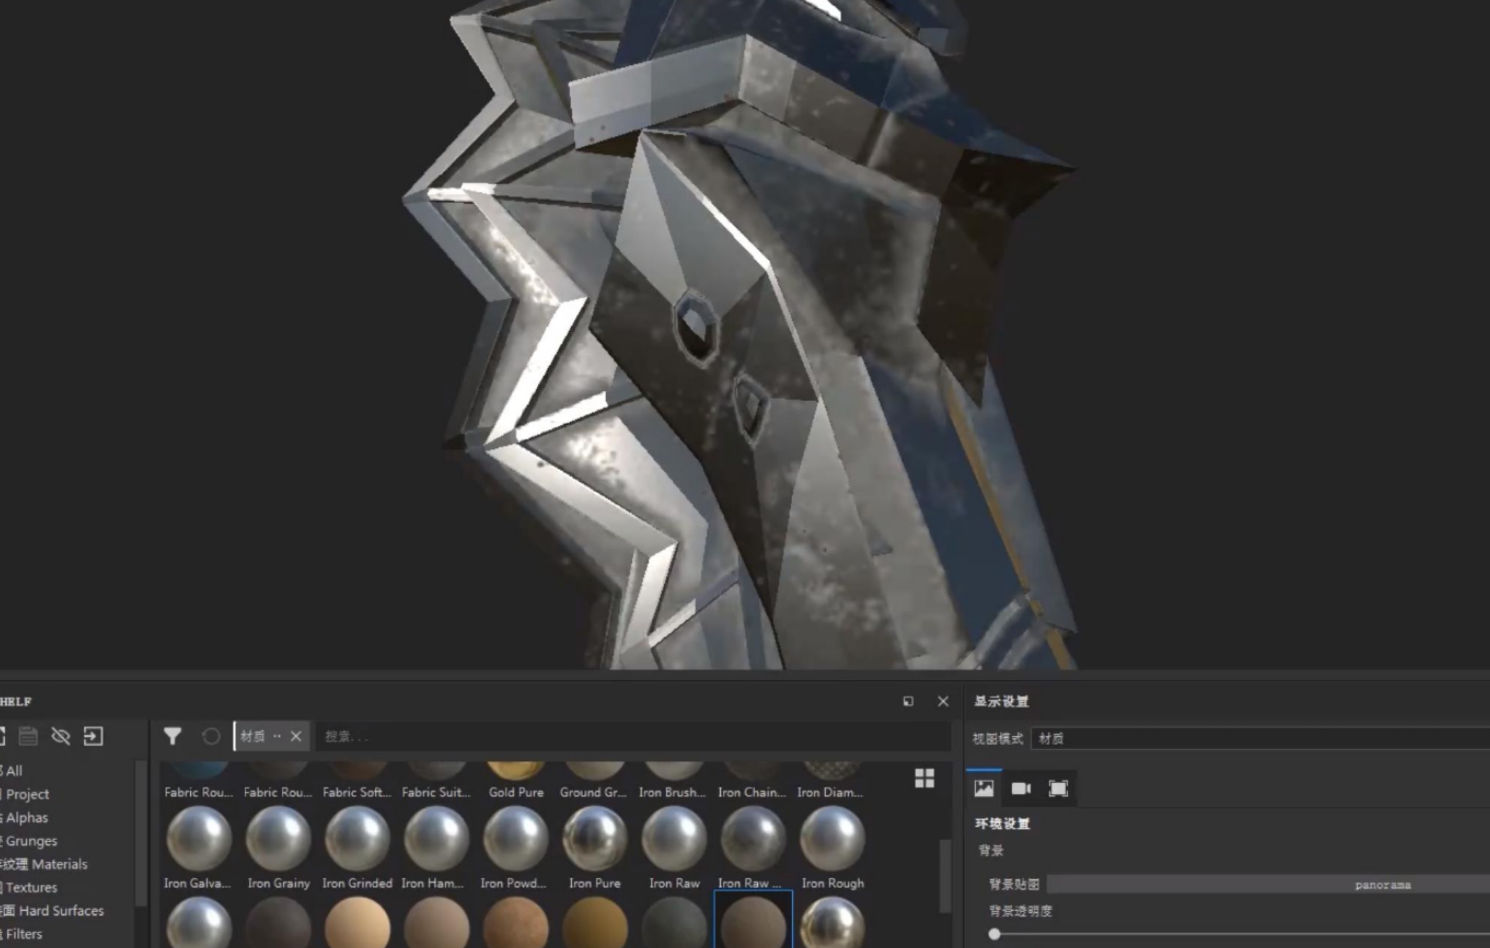Viewport: 1490px width, 948px height.
Task: Select the Iron Rough material thumbnail
Action: 832,838
